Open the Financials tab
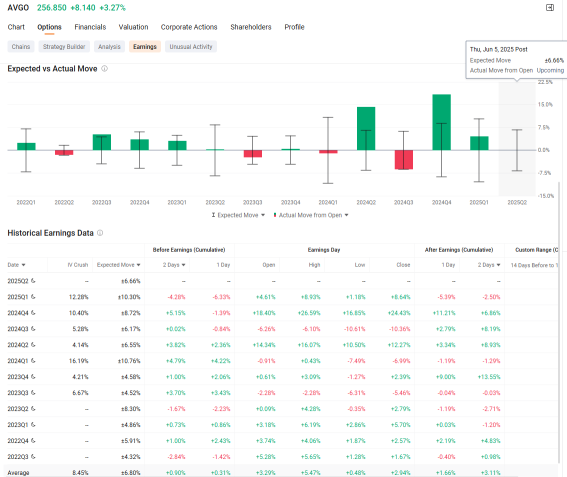The width and height of the screenshot is (567, 477). [x=90, y=27]
